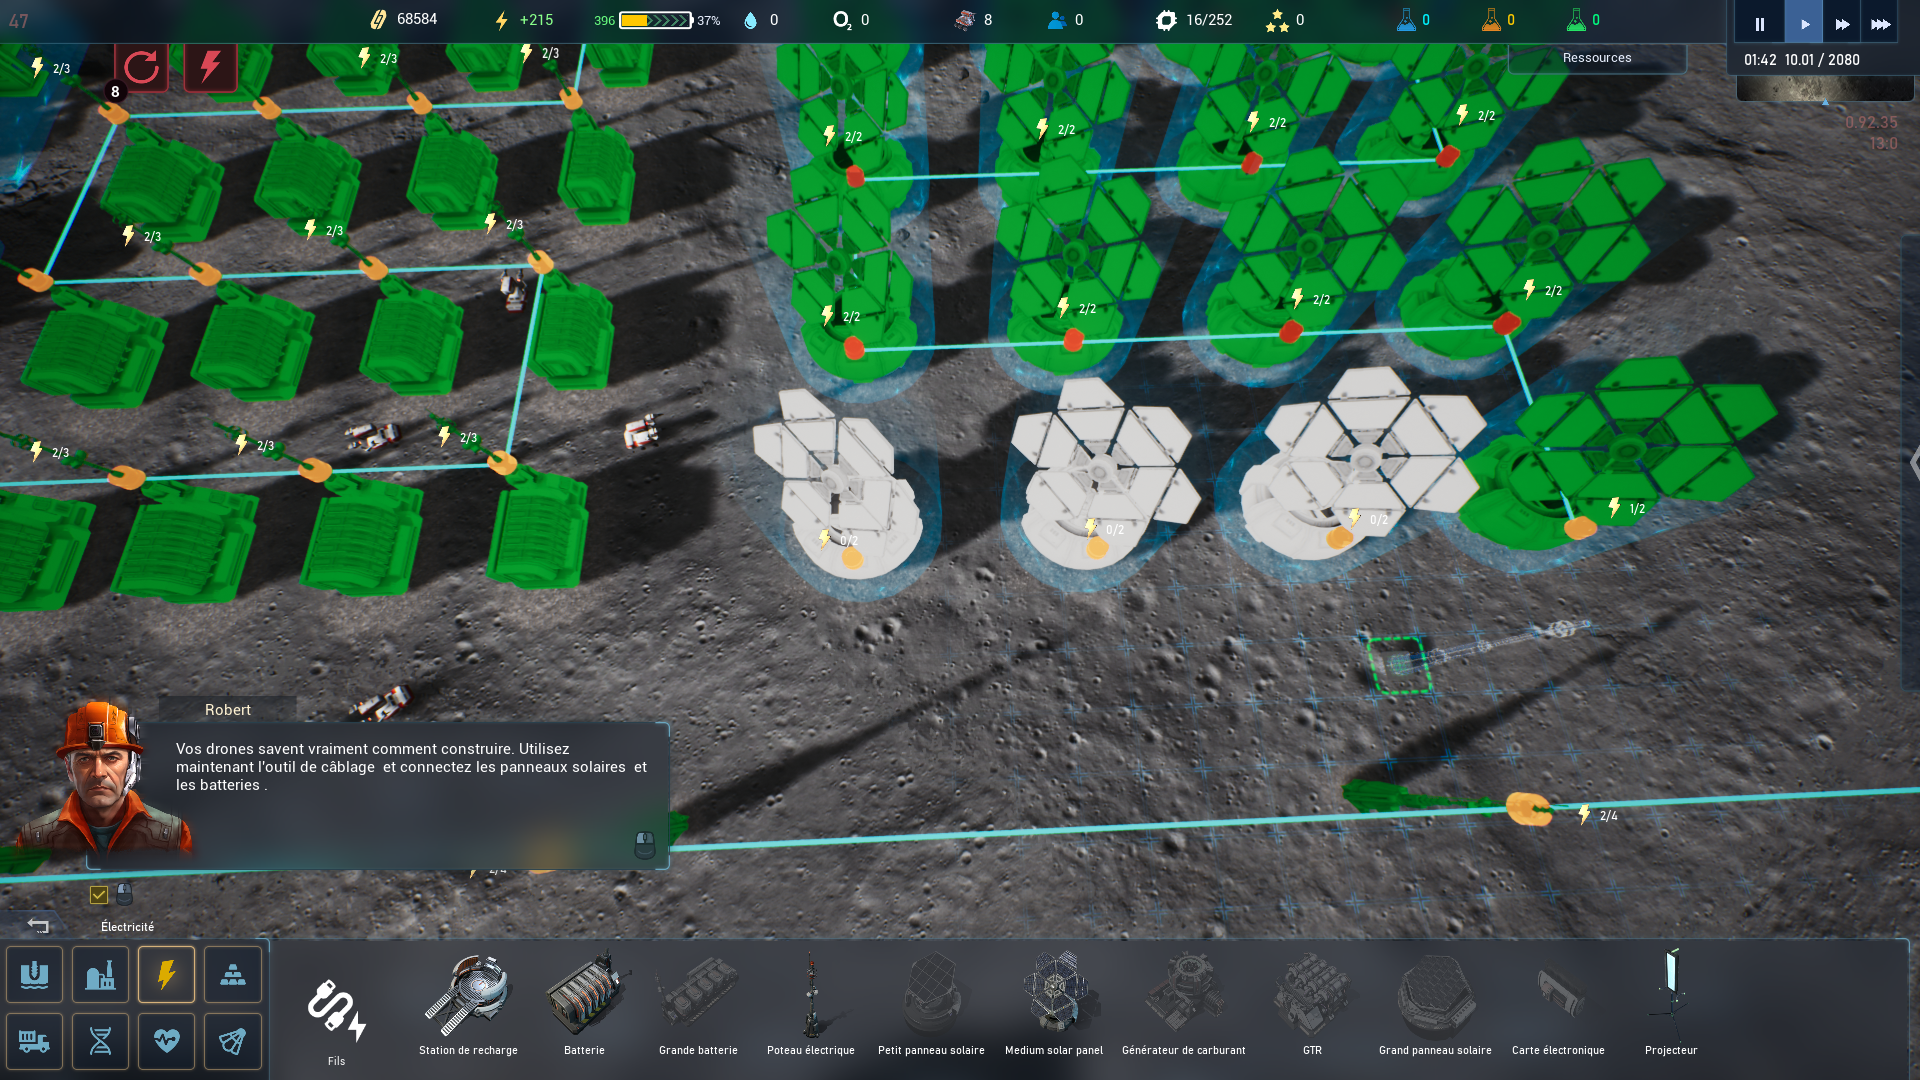Click the red refresh cycle button
The height and width of the screenshot is (1080, 1920).
(x=141, y=67)
